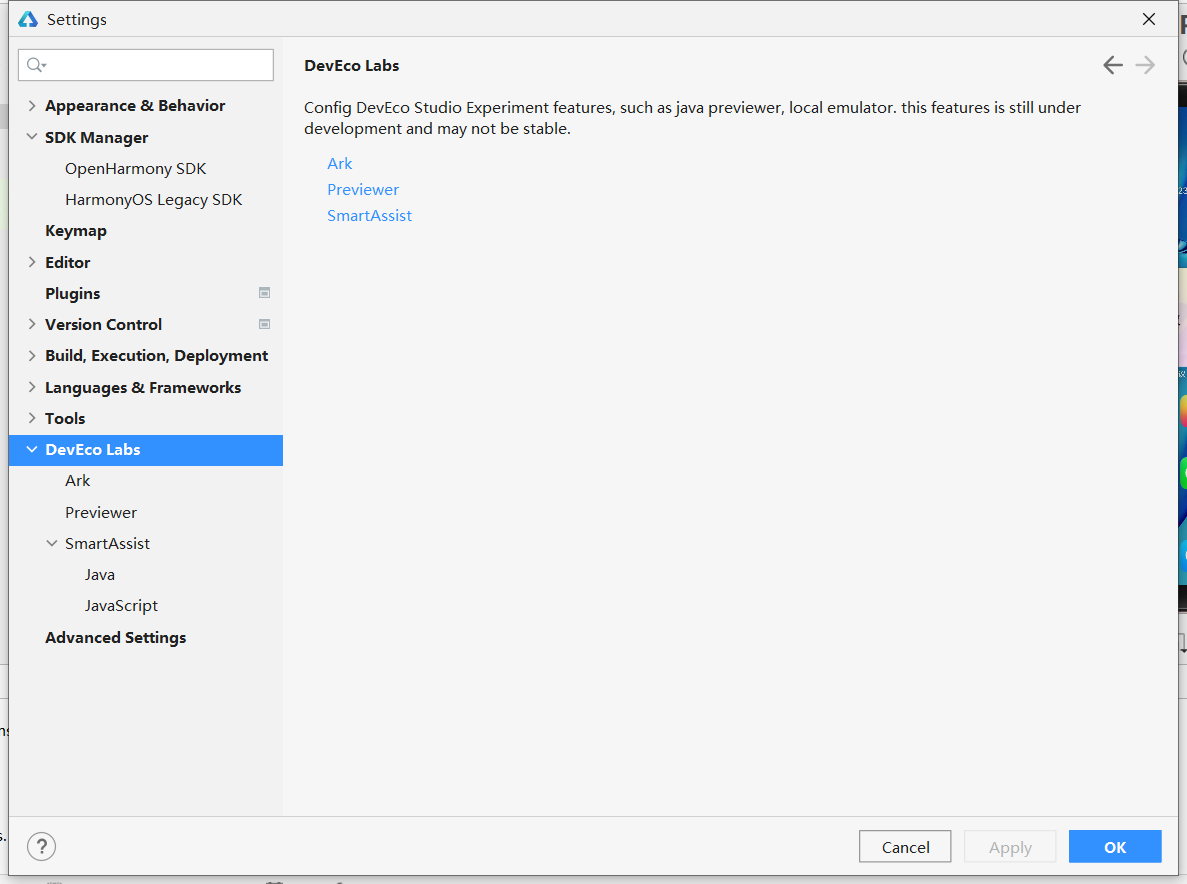Open Advanced Settings page
This screenshot has width=1187, height=884.
tap(116, 637)
